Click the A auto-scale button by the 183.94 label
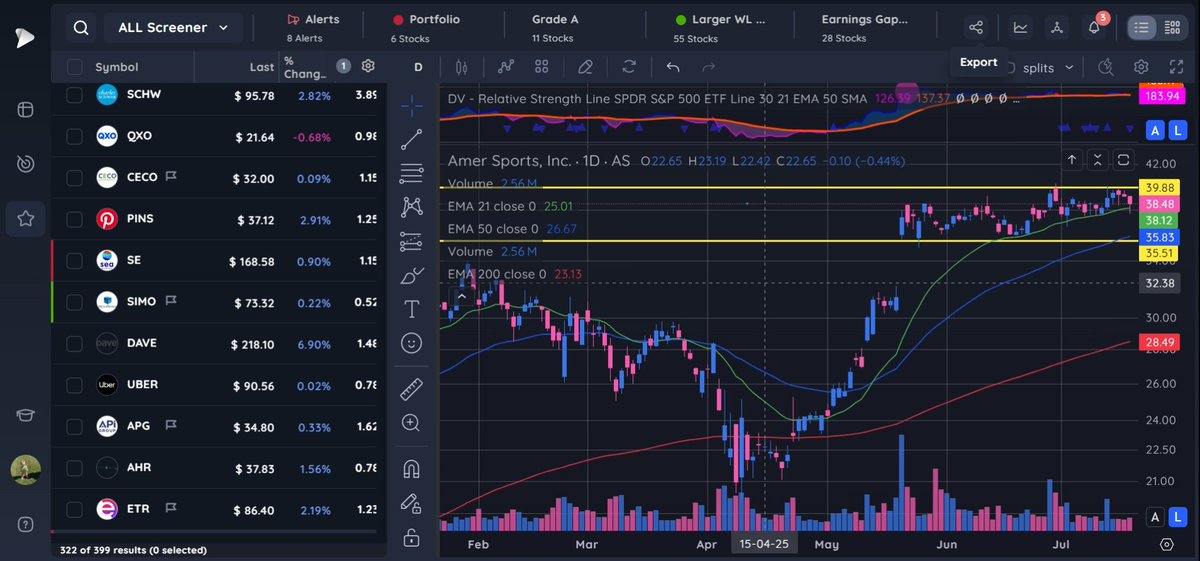 coord(1156,131)
